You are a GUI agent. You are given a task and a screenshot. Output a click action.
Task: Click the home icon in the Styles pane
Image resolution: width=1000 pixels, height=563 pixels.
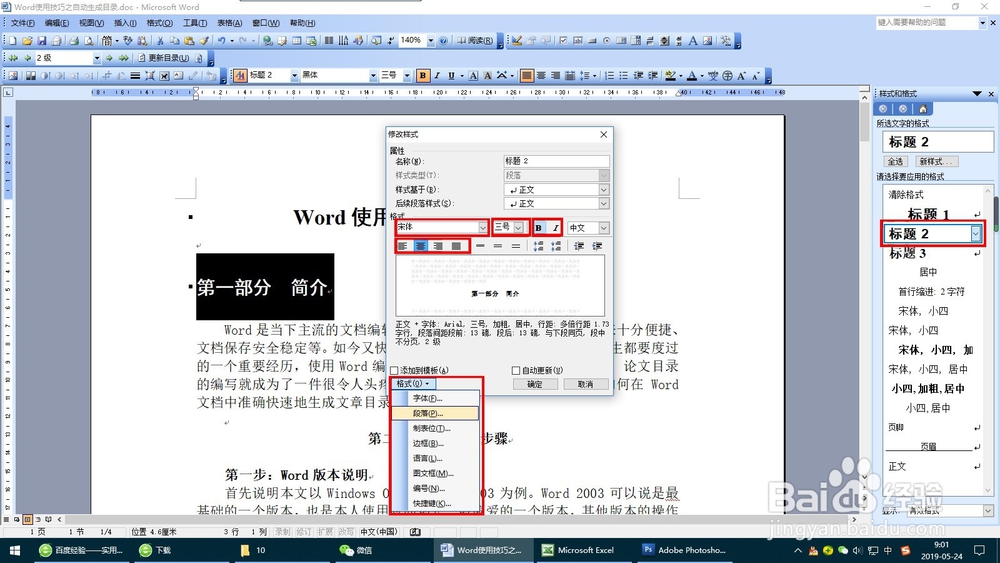point(923,109)
